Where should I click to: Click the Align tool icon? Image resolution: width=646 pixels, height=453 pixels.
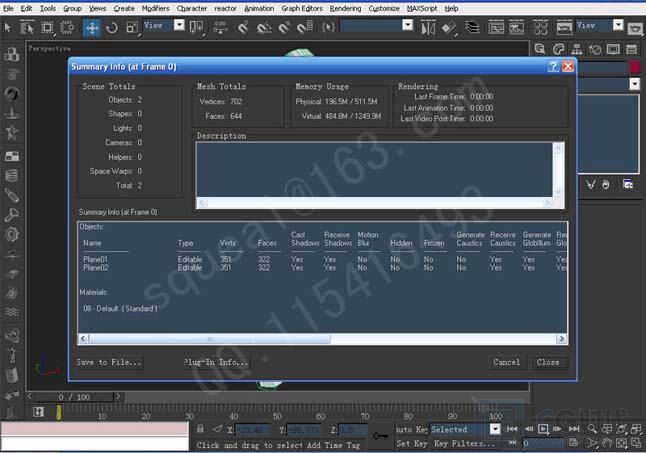[449, 28]
